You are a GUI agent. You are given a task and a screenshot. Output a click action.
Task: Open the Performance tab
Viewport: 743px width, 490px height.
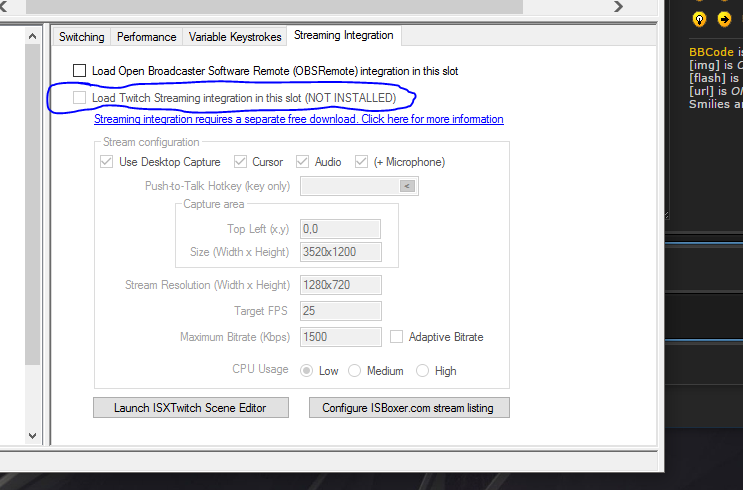point(146,37)
